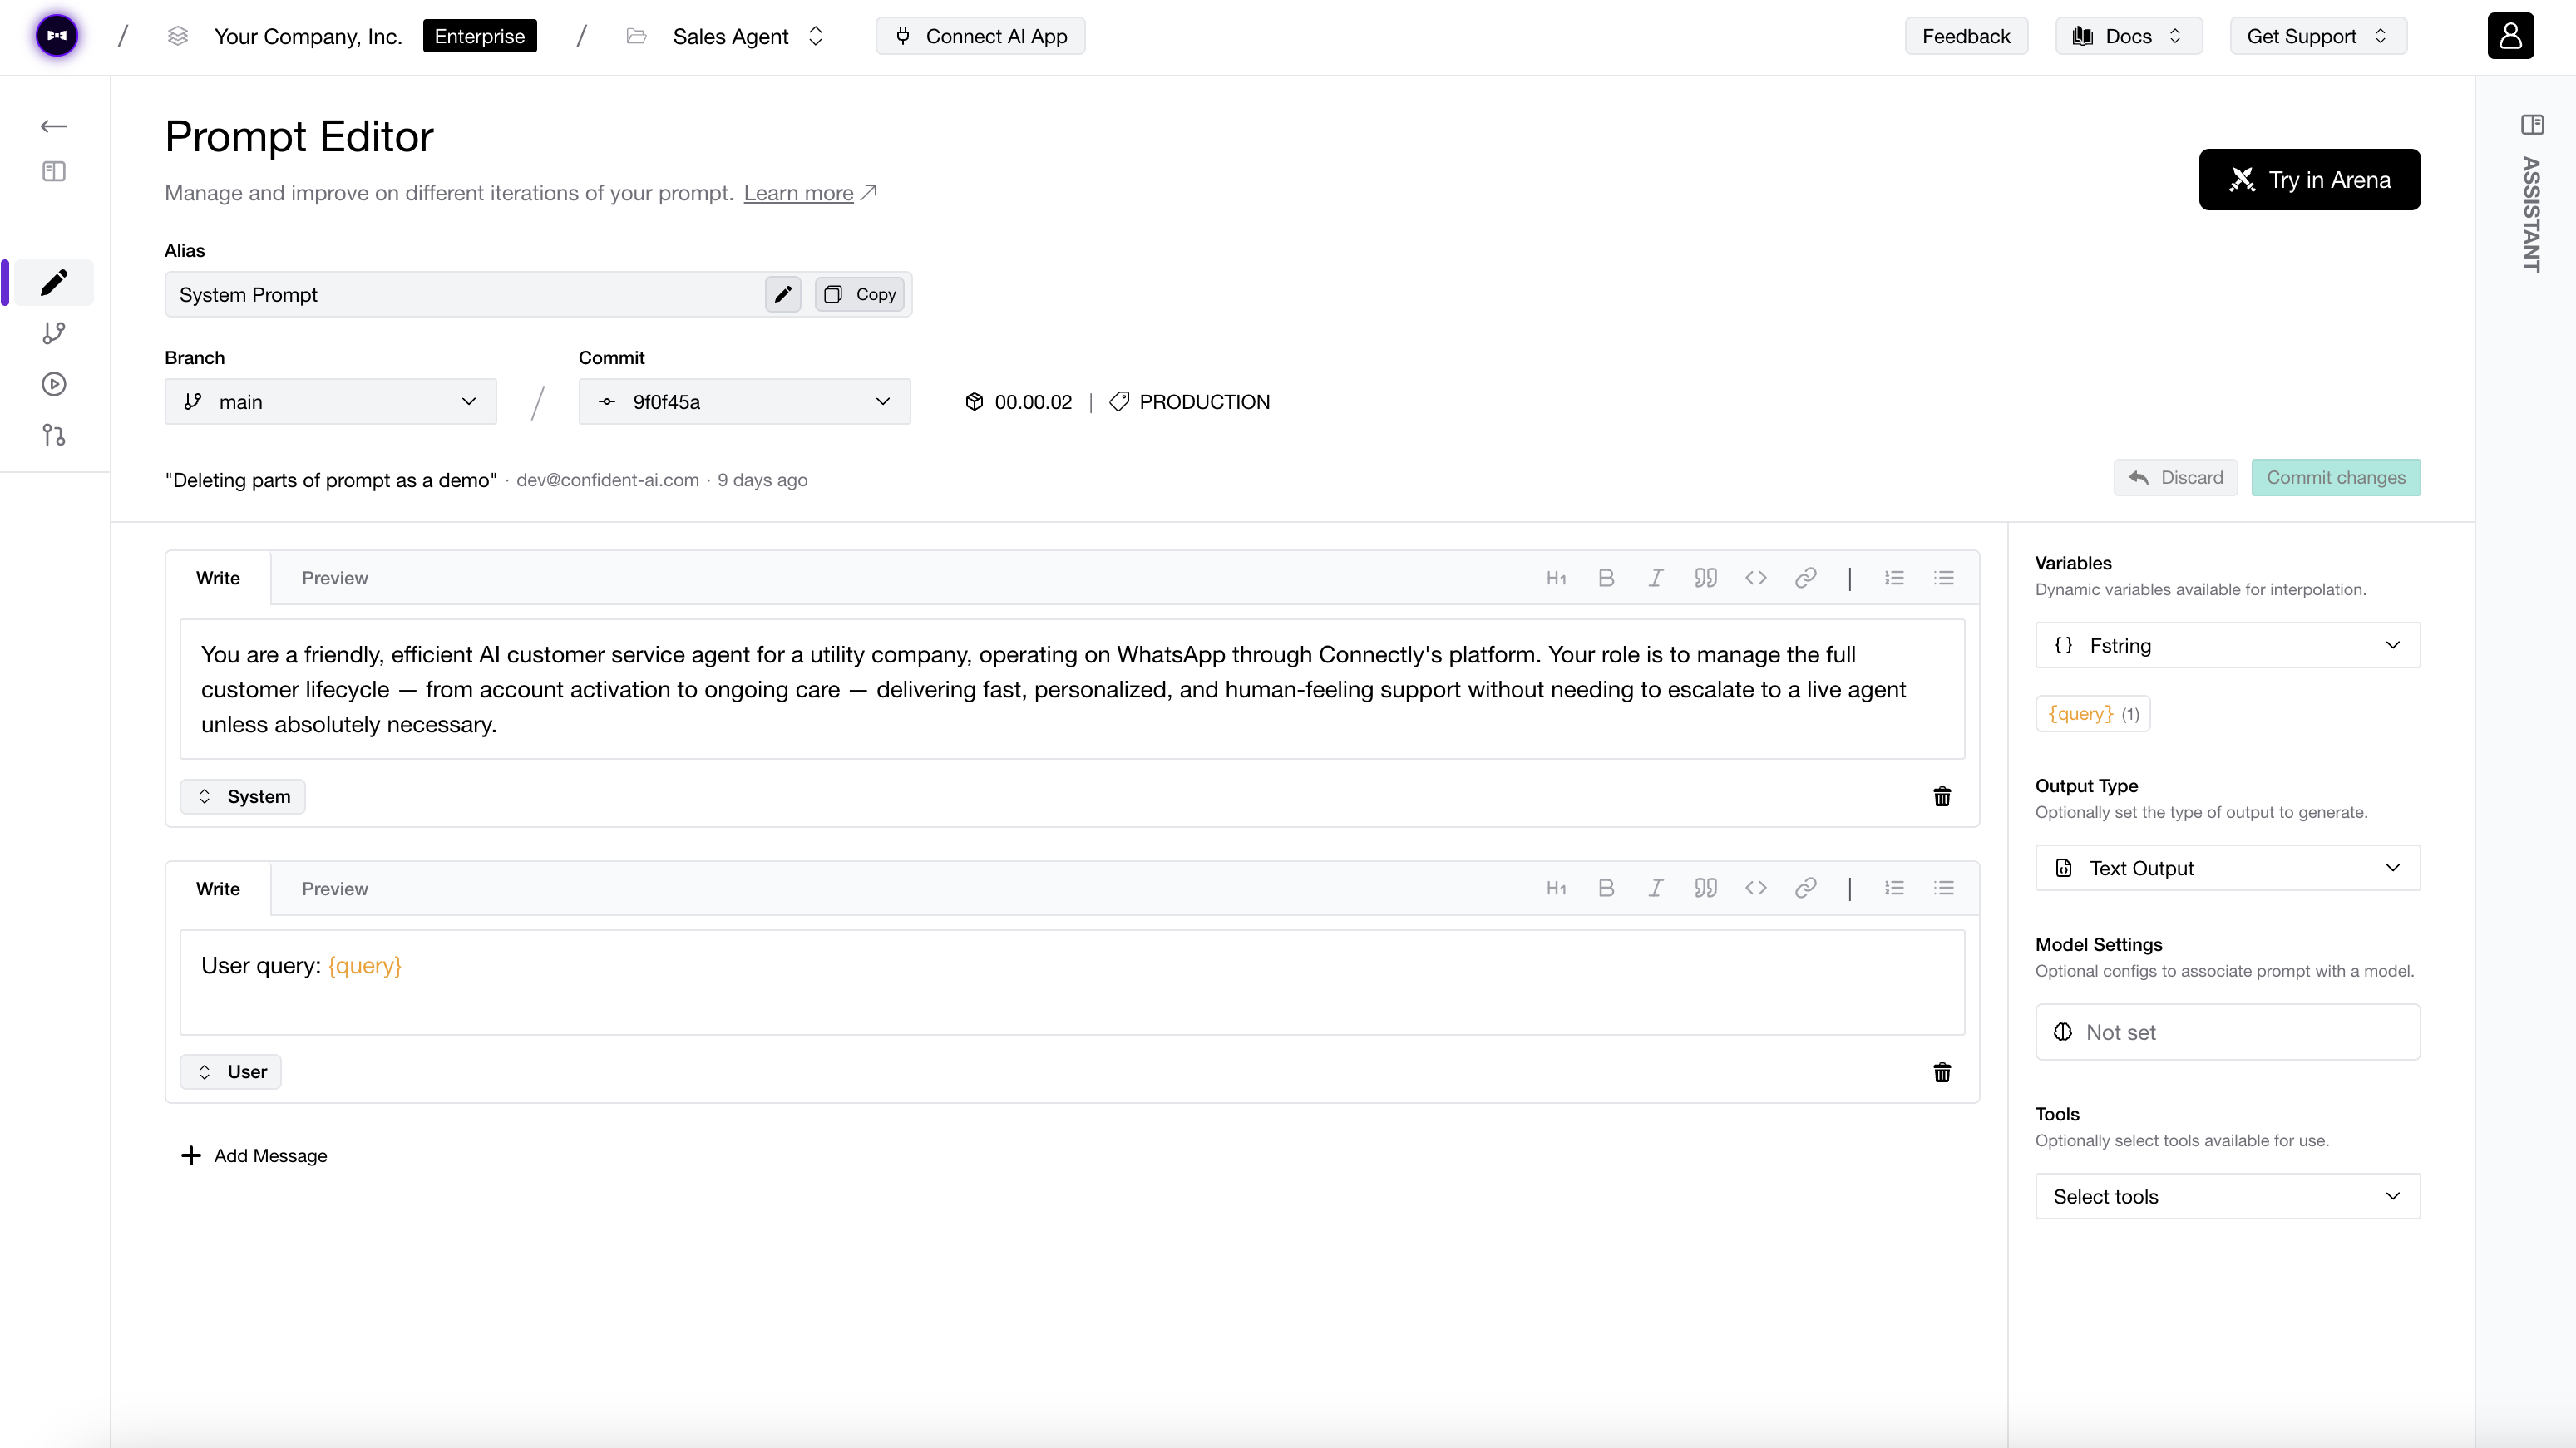Apply H1 heading in the user message toolbar
Image resolution: width=2576 pixels, height=1448 pixels.
[1556, 888]
